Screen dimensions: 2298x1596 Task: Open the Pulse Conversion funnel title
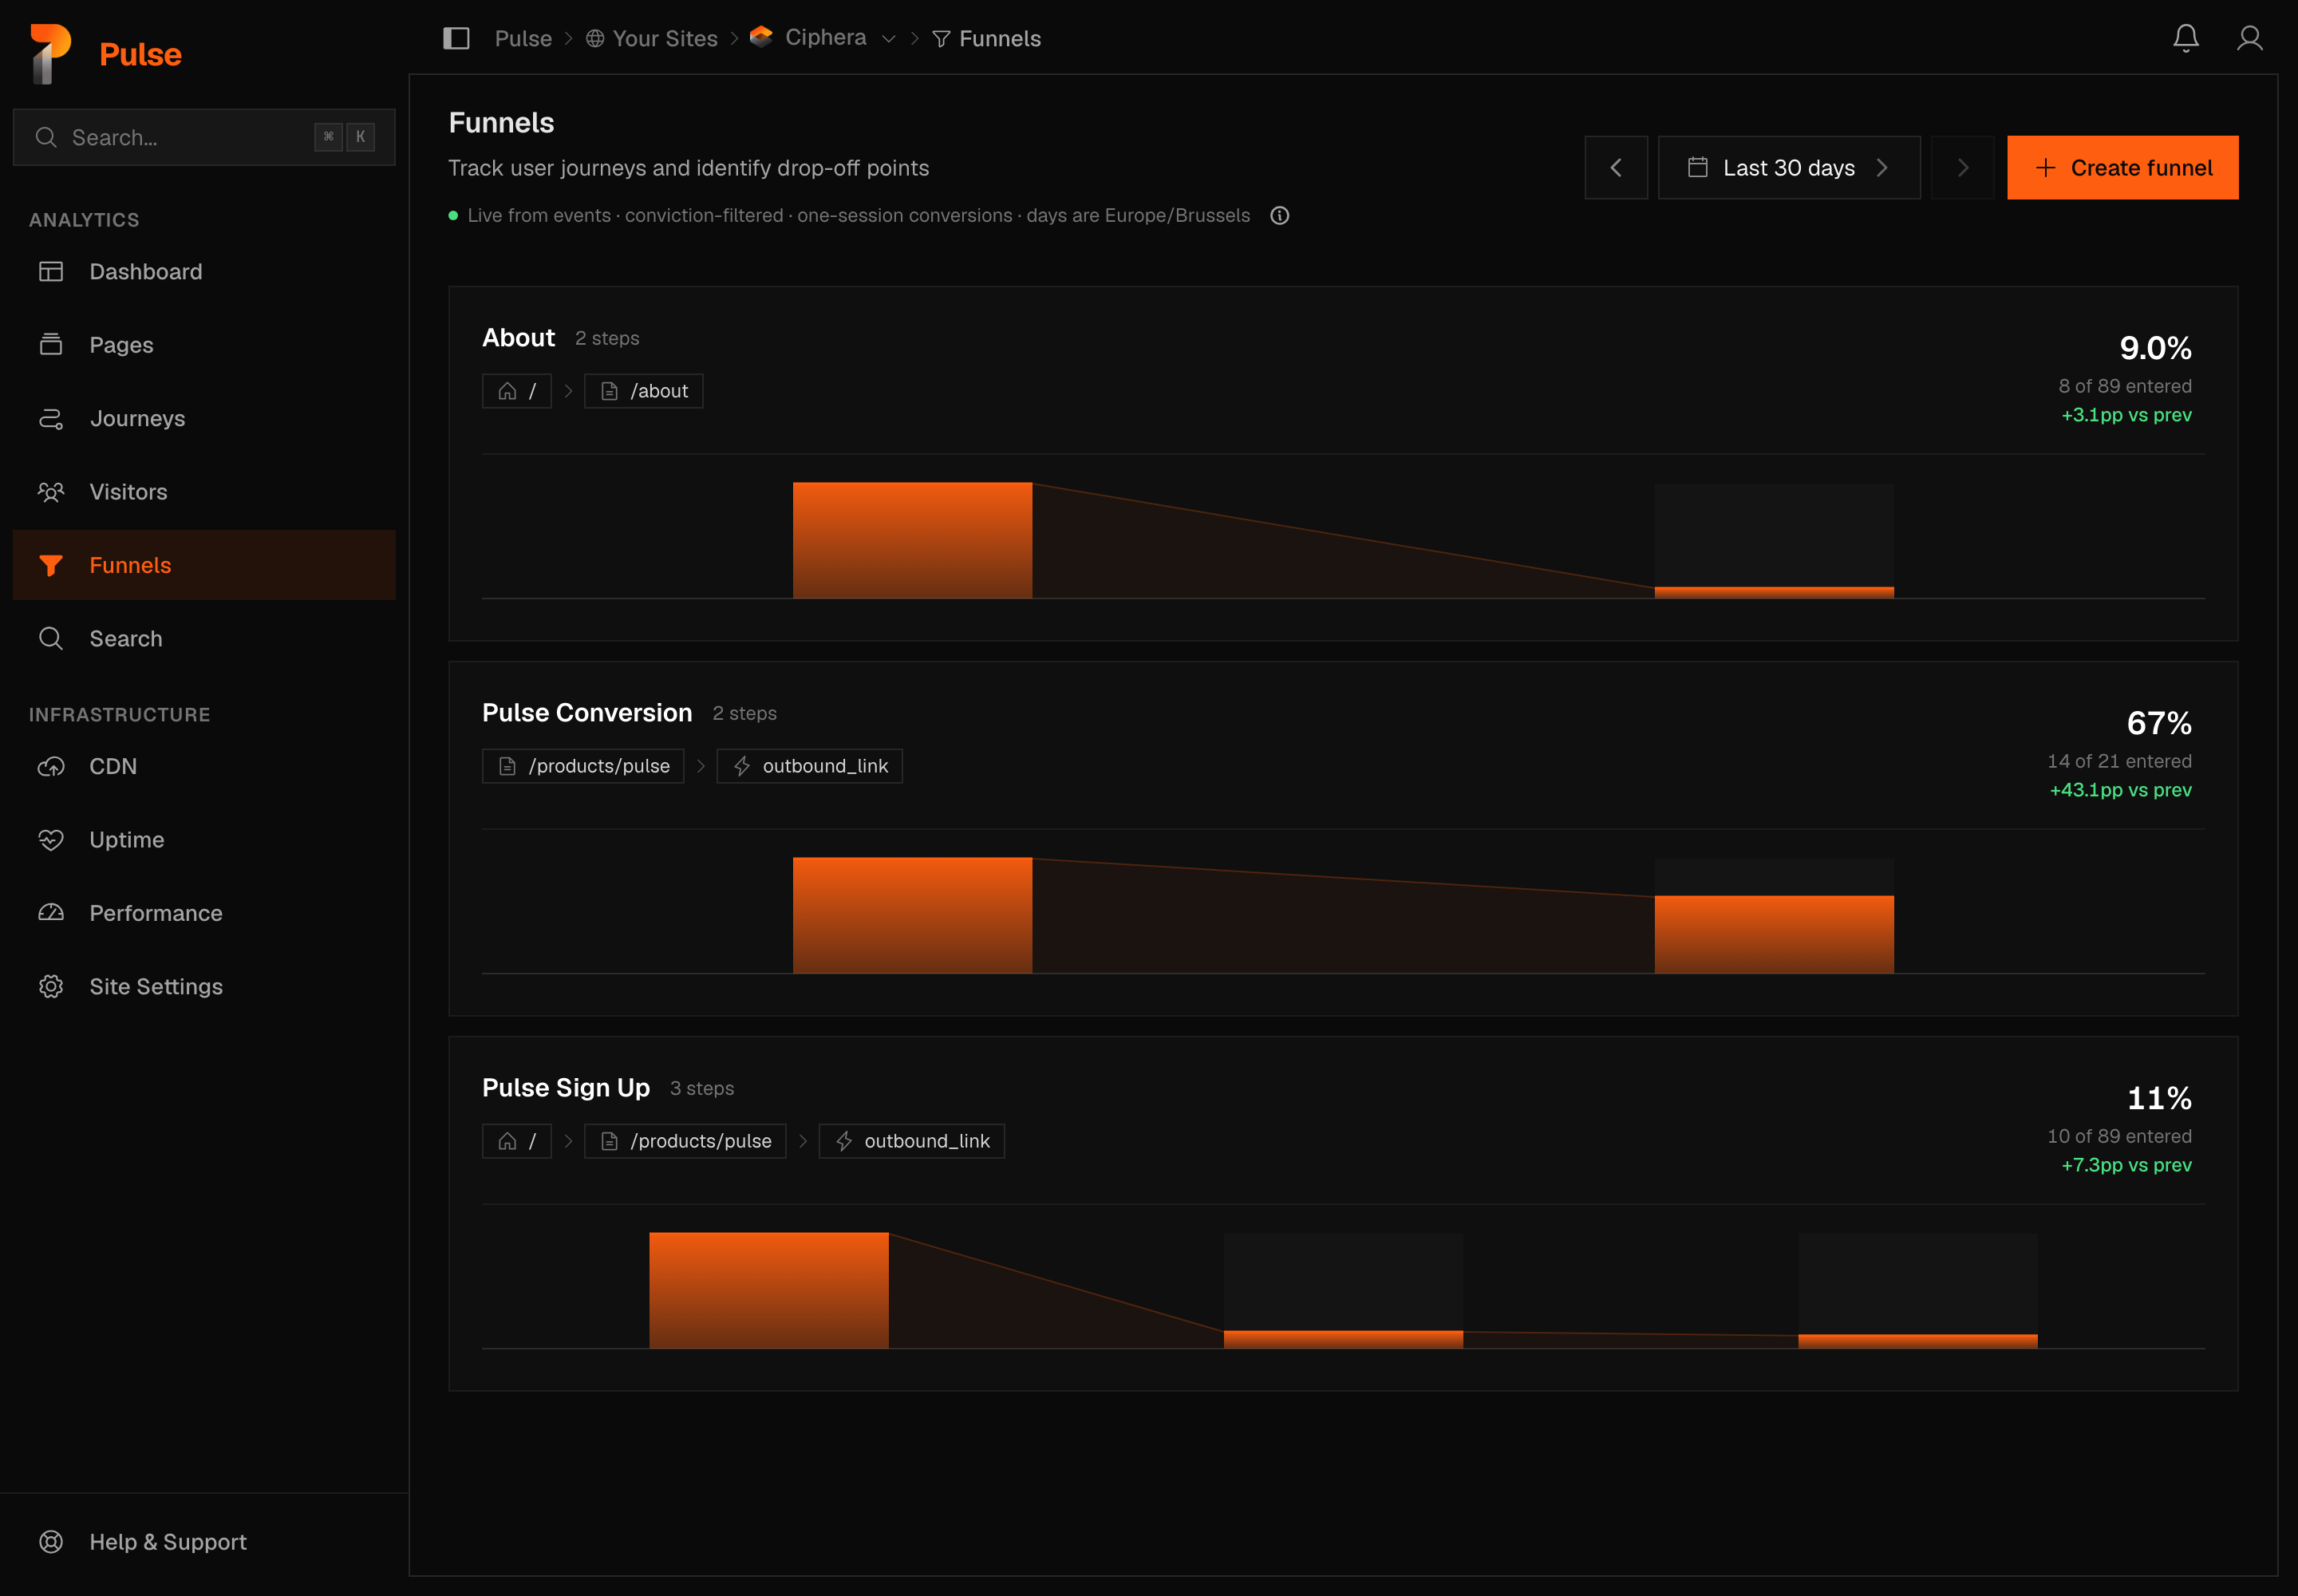pos(587,713)
